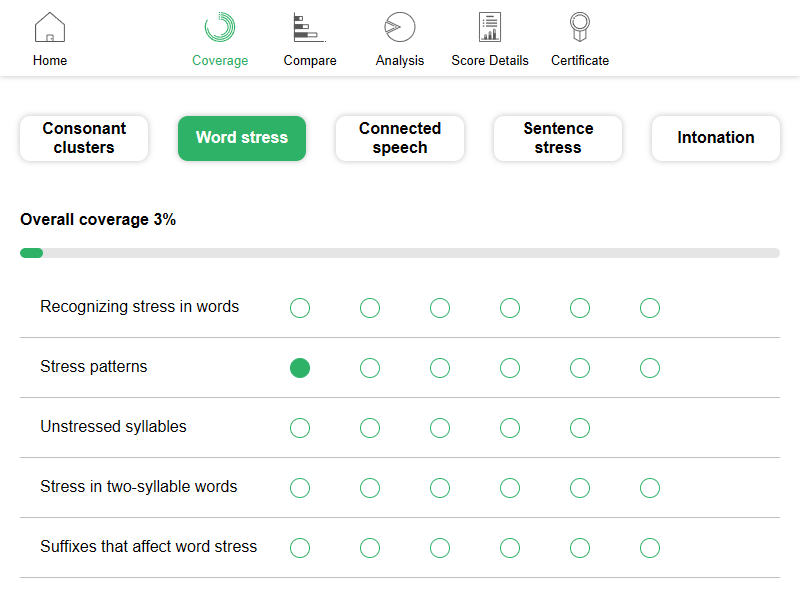Screen dimensions: 800x600
Task: Select last circle in Unstressed syllables row
Action: click(x=580, y=428)
